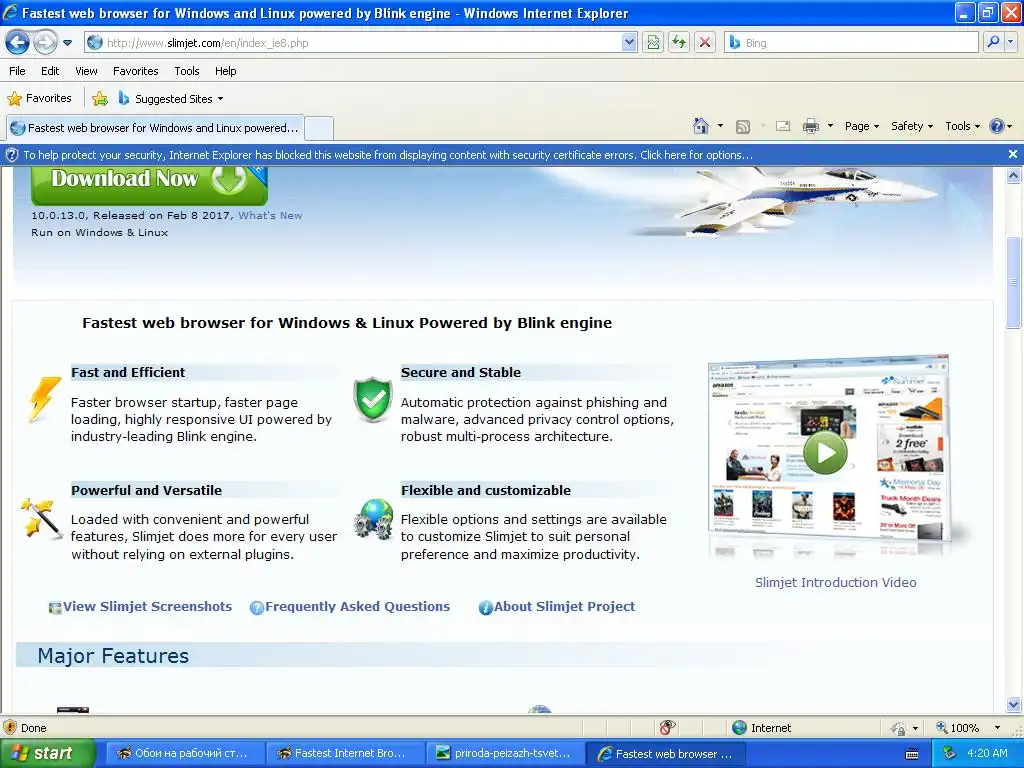Expand the Print dropdown arrow
Viewport: 1024px width, 768px height.
point(830,126)
